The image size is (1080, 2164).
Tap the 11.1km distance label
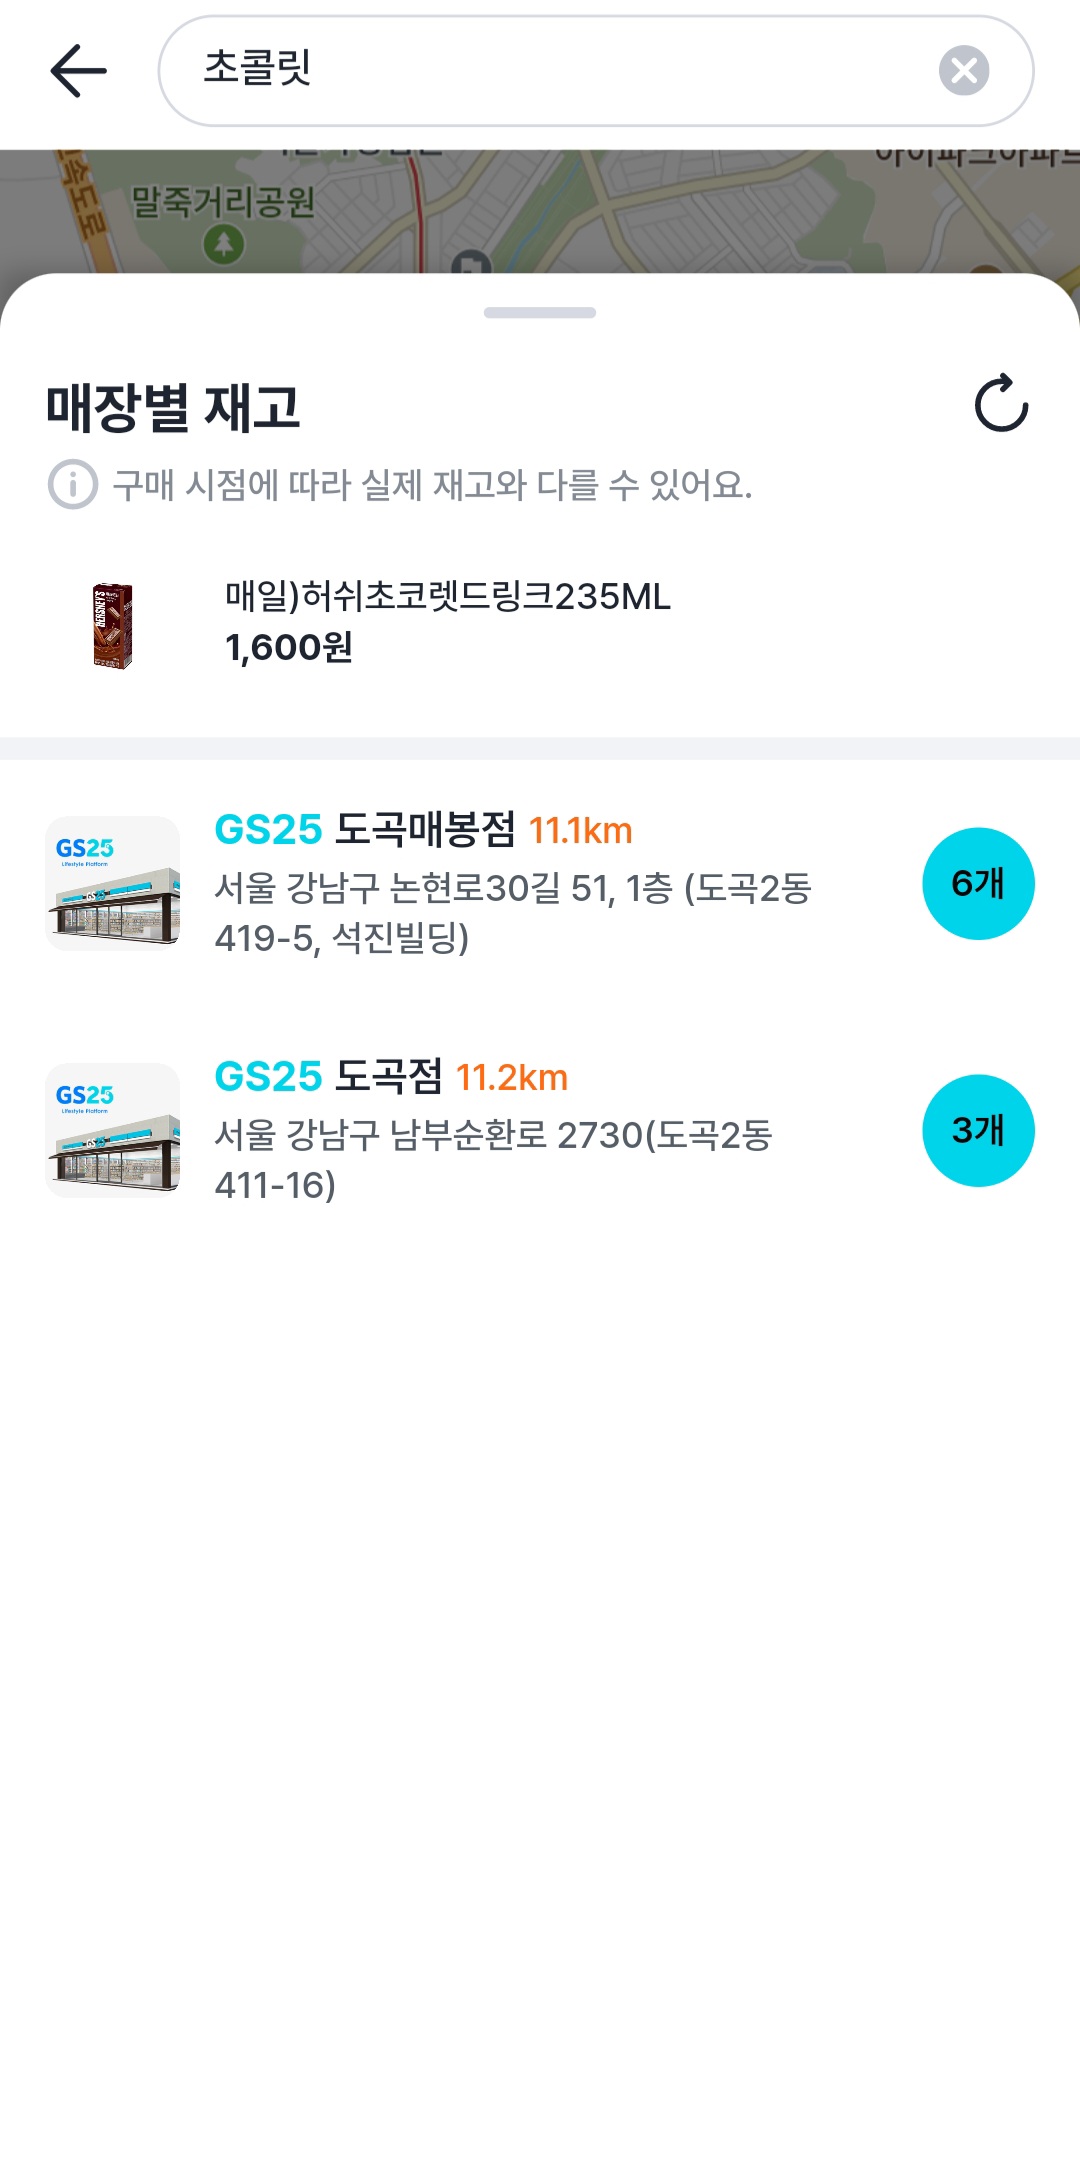click(581, 831)
